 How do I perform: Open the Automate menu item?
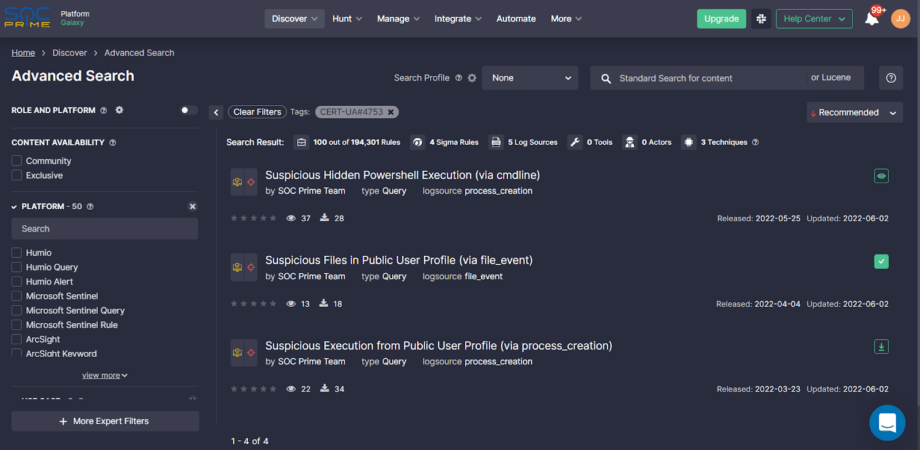(516, 19)
